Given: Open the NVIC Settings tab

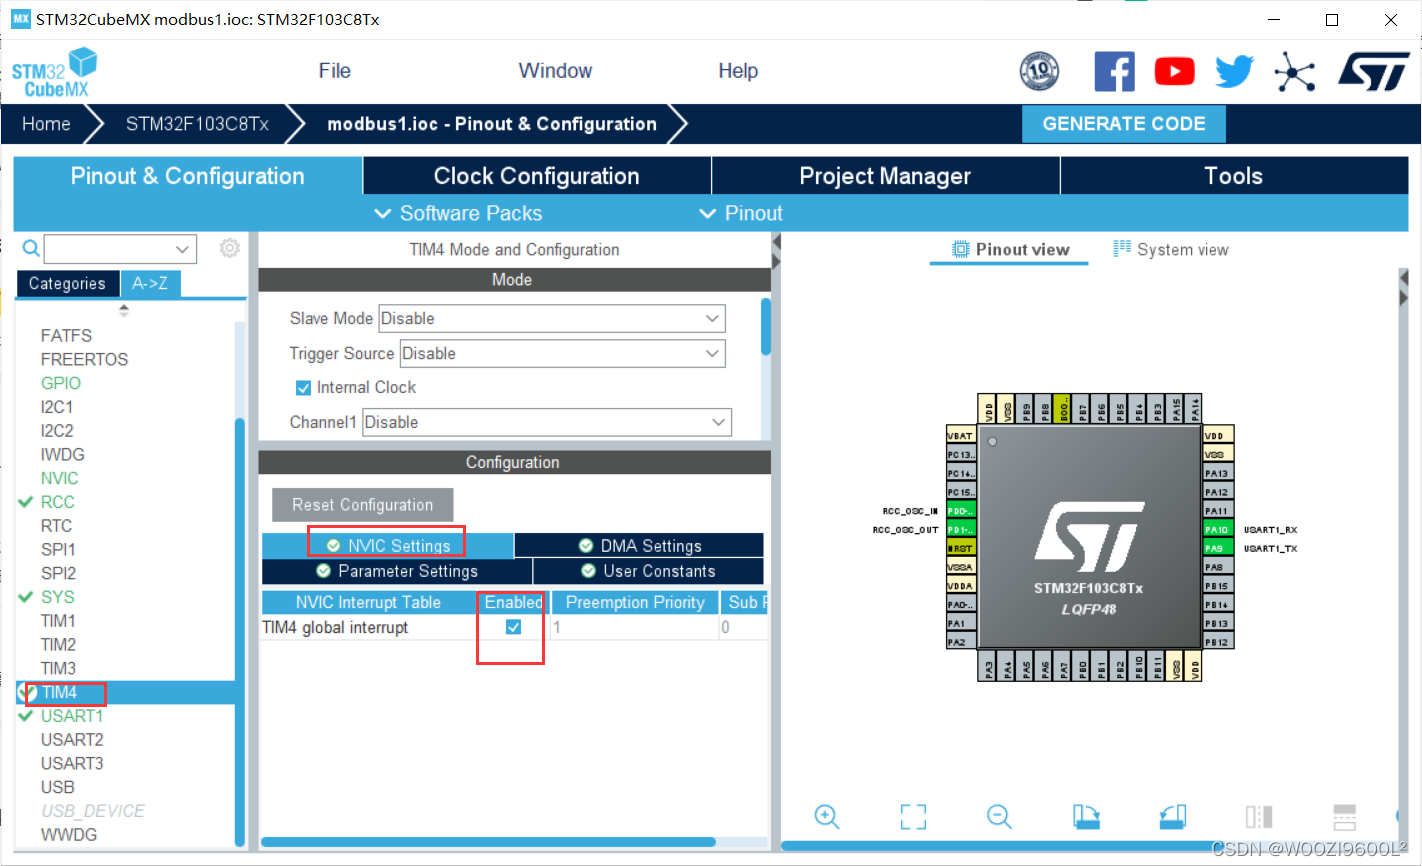Looking at the screenshot, I should point(388,546).
